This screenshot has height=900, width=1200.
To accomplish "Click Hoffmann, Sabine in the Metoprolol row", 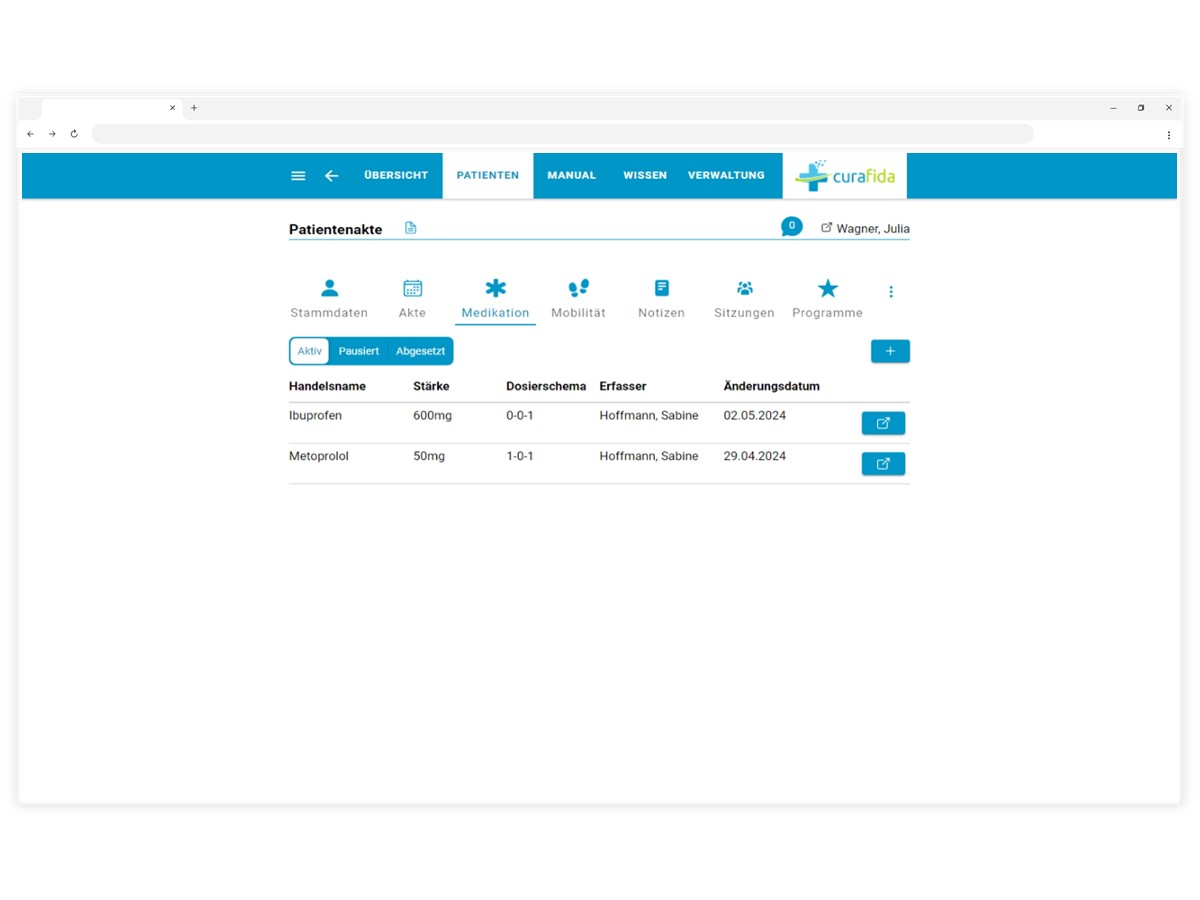I will click(x=649, y=456).
